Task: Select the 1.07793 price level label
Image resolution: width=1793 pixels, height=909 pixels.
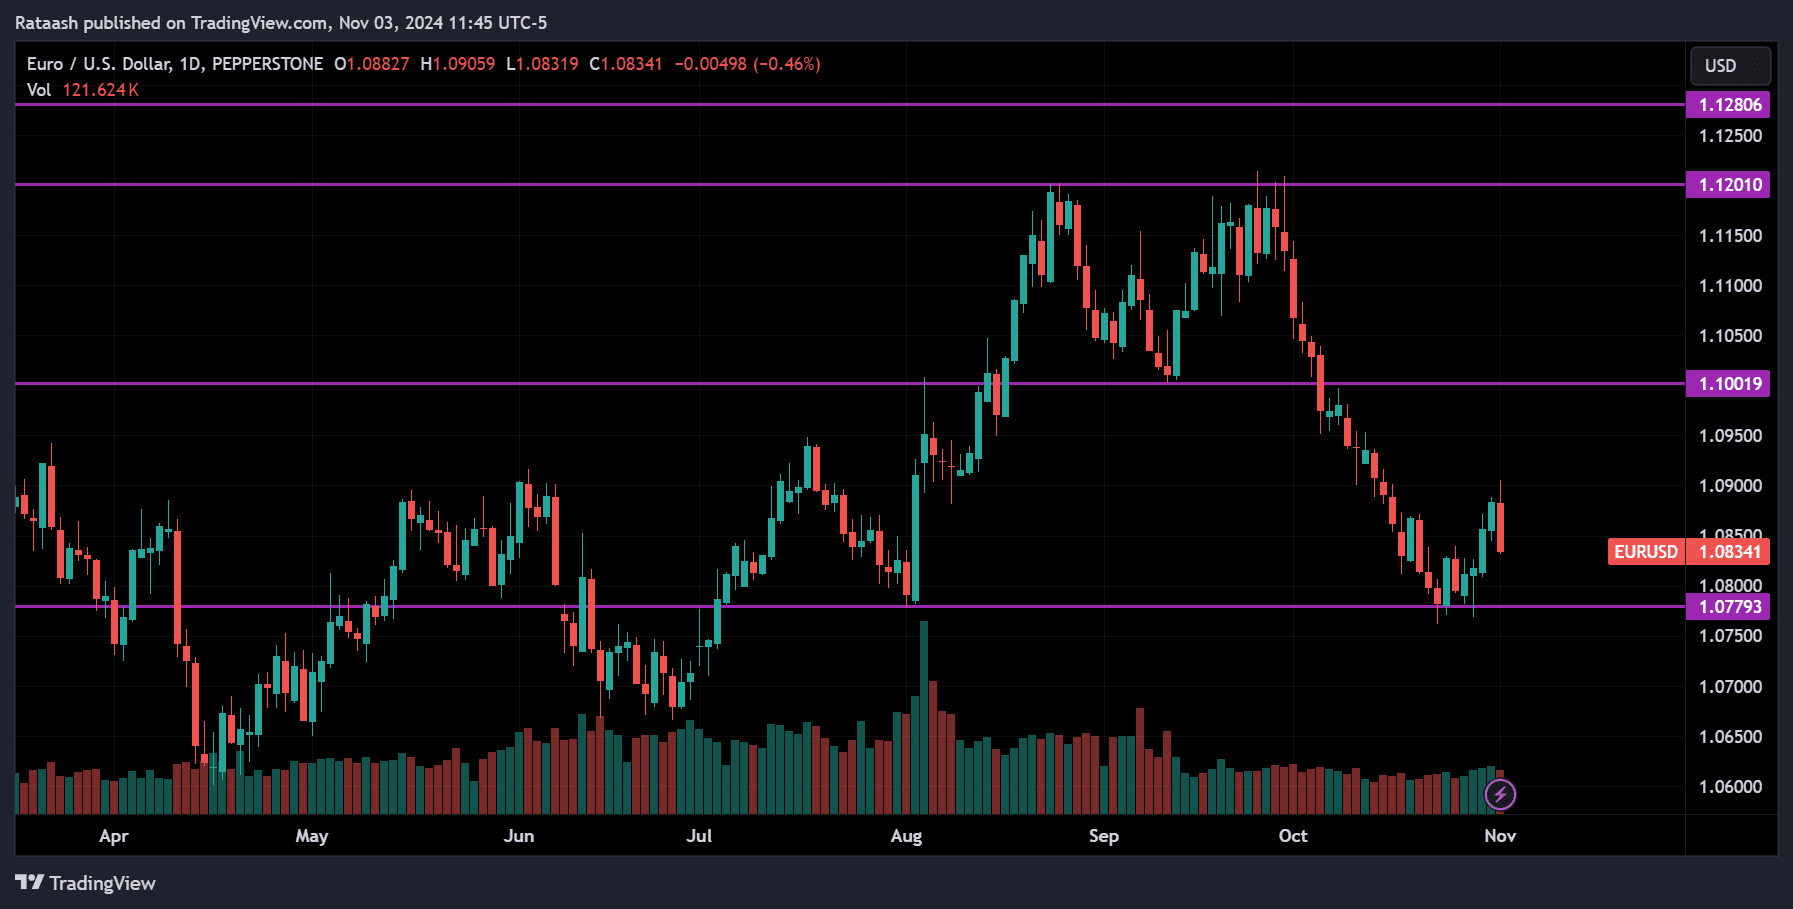Action: (1728, 607)
